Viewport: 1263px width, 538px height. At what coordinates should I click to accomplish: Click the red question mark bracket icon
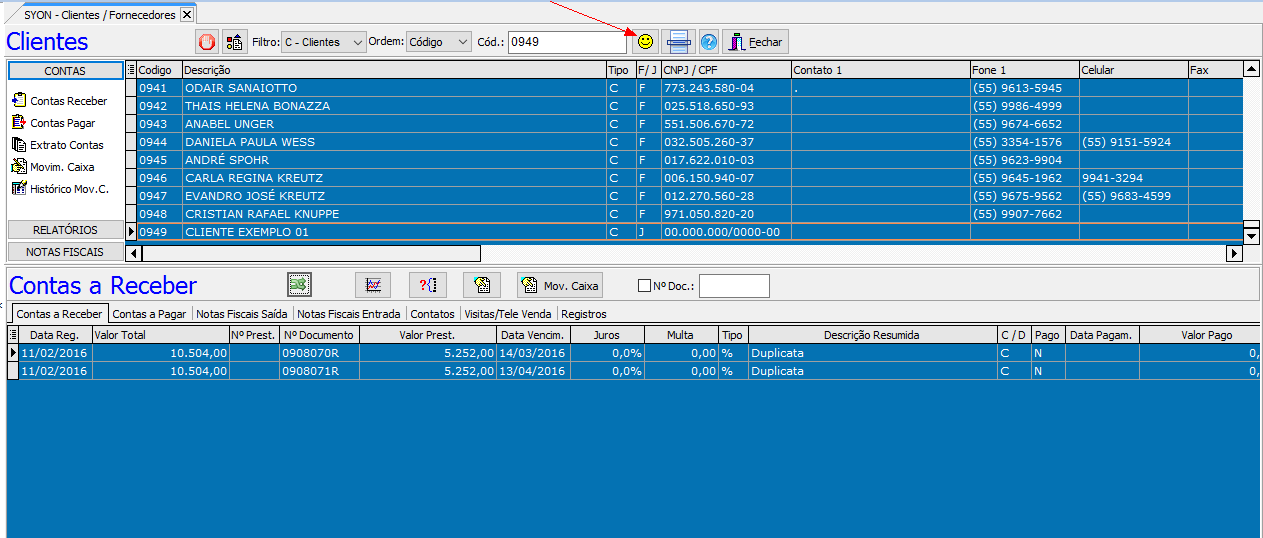point(428,285)
